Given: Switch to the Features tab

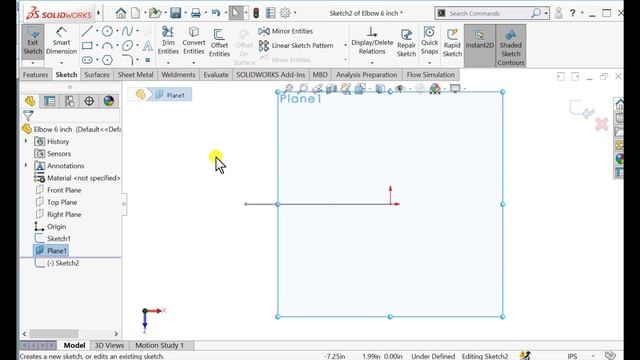Looking at the screenshot, I should tap(36, 75).
